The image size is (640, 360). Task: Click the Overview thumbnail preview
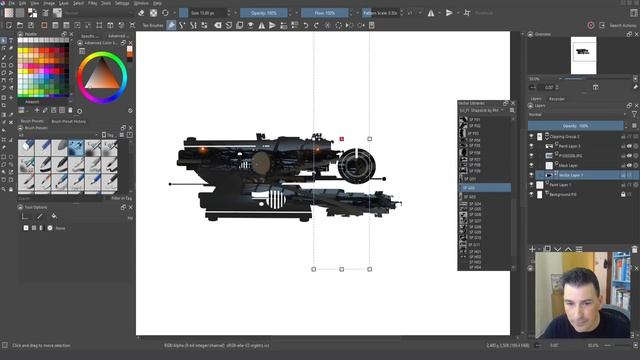pos(583,56)
